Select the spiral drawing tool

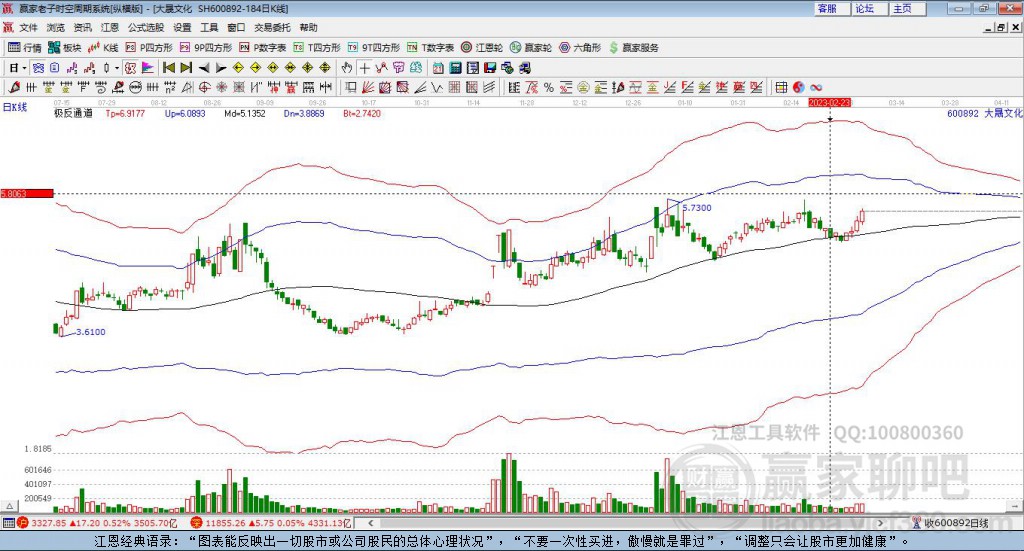click(101, 87)
